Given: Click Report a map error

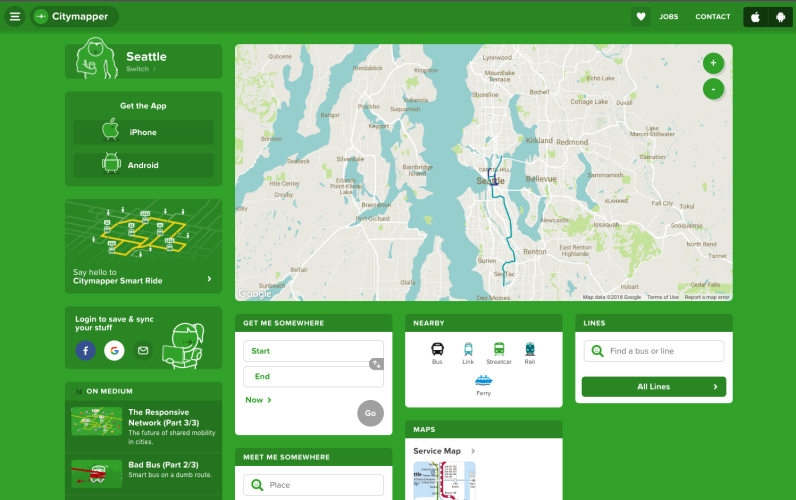Looking at the screenshot, I should pyautogui.click(x=707, y=297).
